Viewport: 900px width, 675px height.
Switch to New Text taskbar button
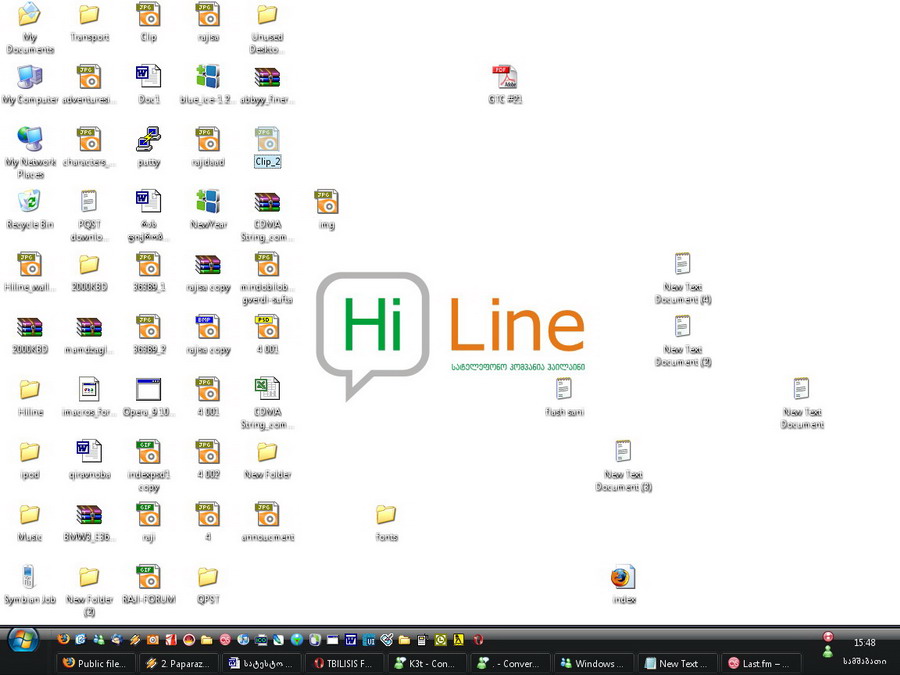[x=676, y=664]
